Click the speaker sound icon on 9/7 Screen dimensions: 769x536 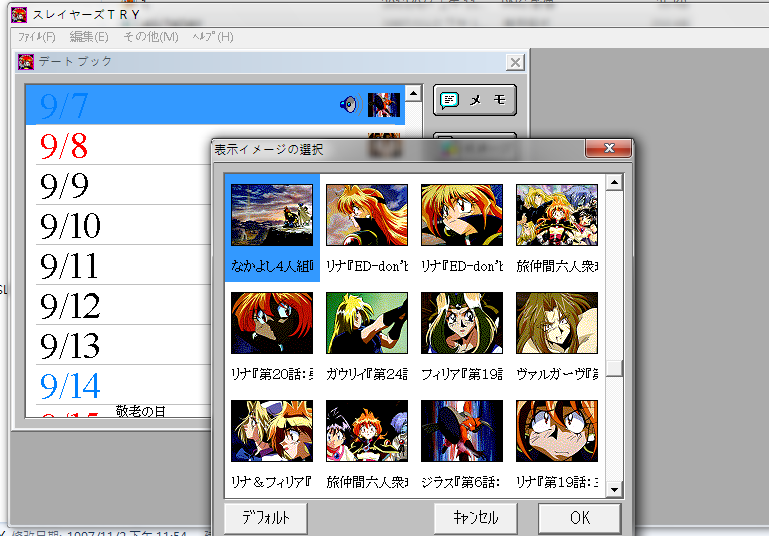[x=350, y=104]
